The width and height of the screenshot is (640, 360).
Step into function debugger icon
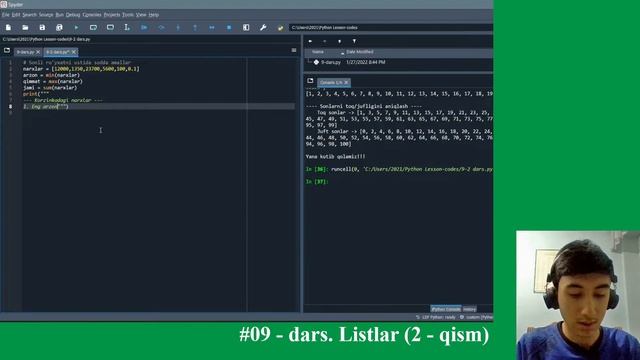[178, 27]
